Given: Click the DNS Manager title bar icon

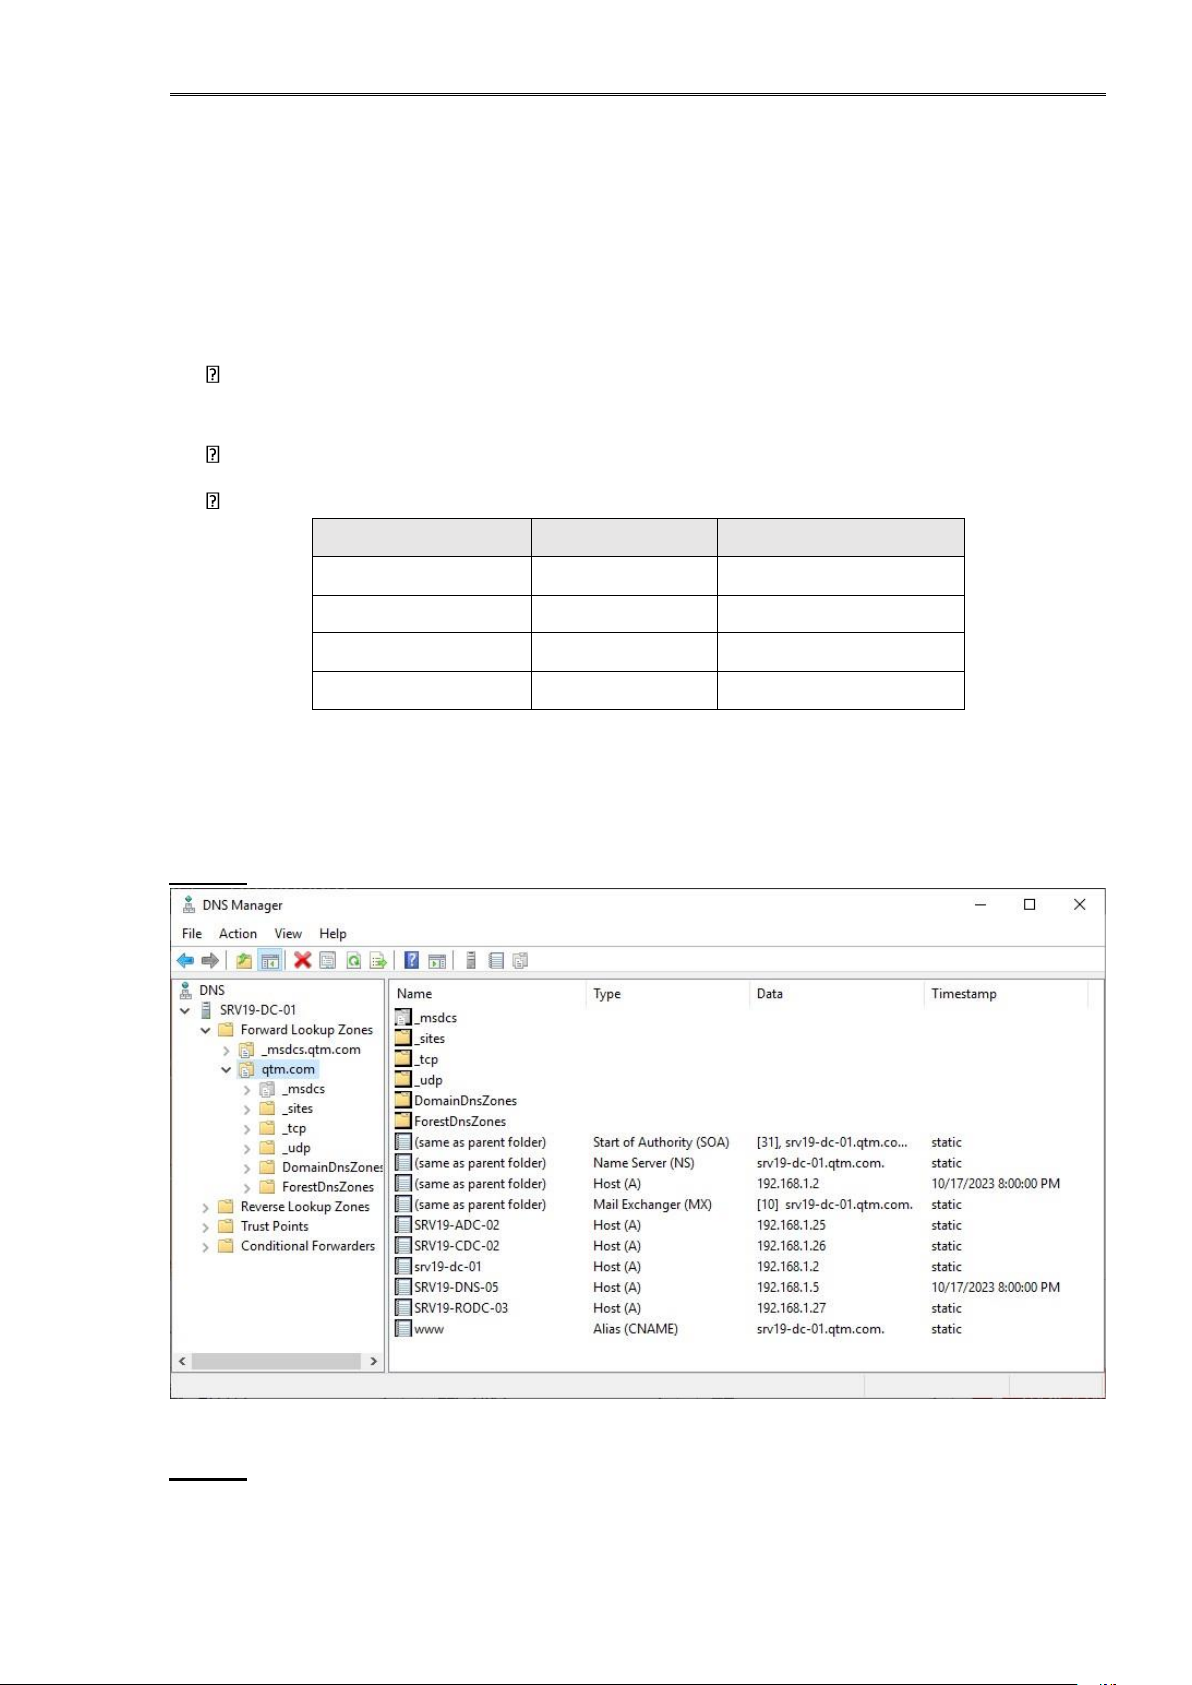Looking at the screenshot, I should pyautogui.click(x=188, y=904).
